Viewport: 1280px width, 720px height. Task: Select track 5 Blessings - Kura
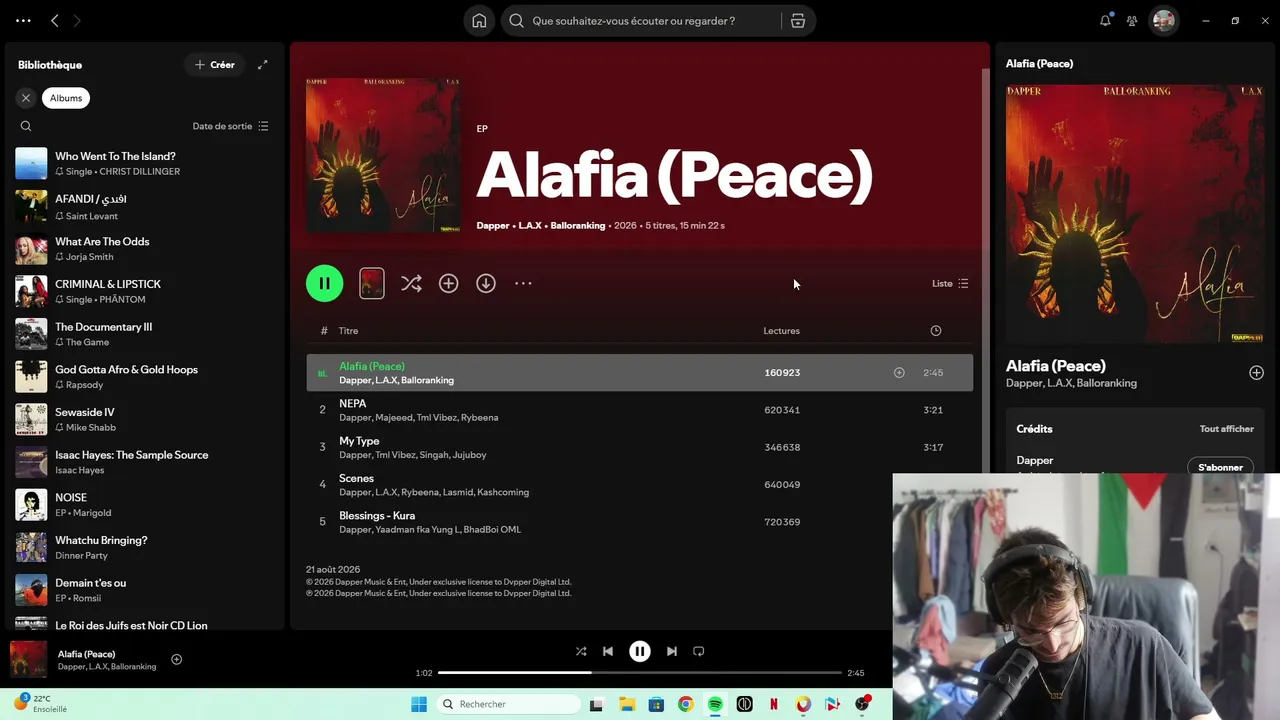tap(639, 522)
